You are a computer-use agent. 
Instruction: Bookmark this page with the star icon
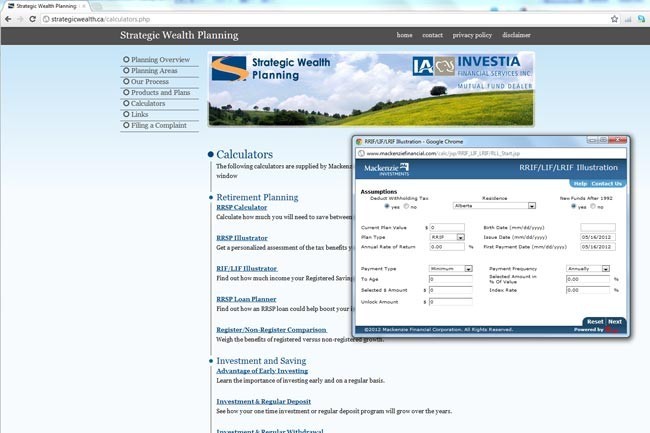click(x=614, y=19)
